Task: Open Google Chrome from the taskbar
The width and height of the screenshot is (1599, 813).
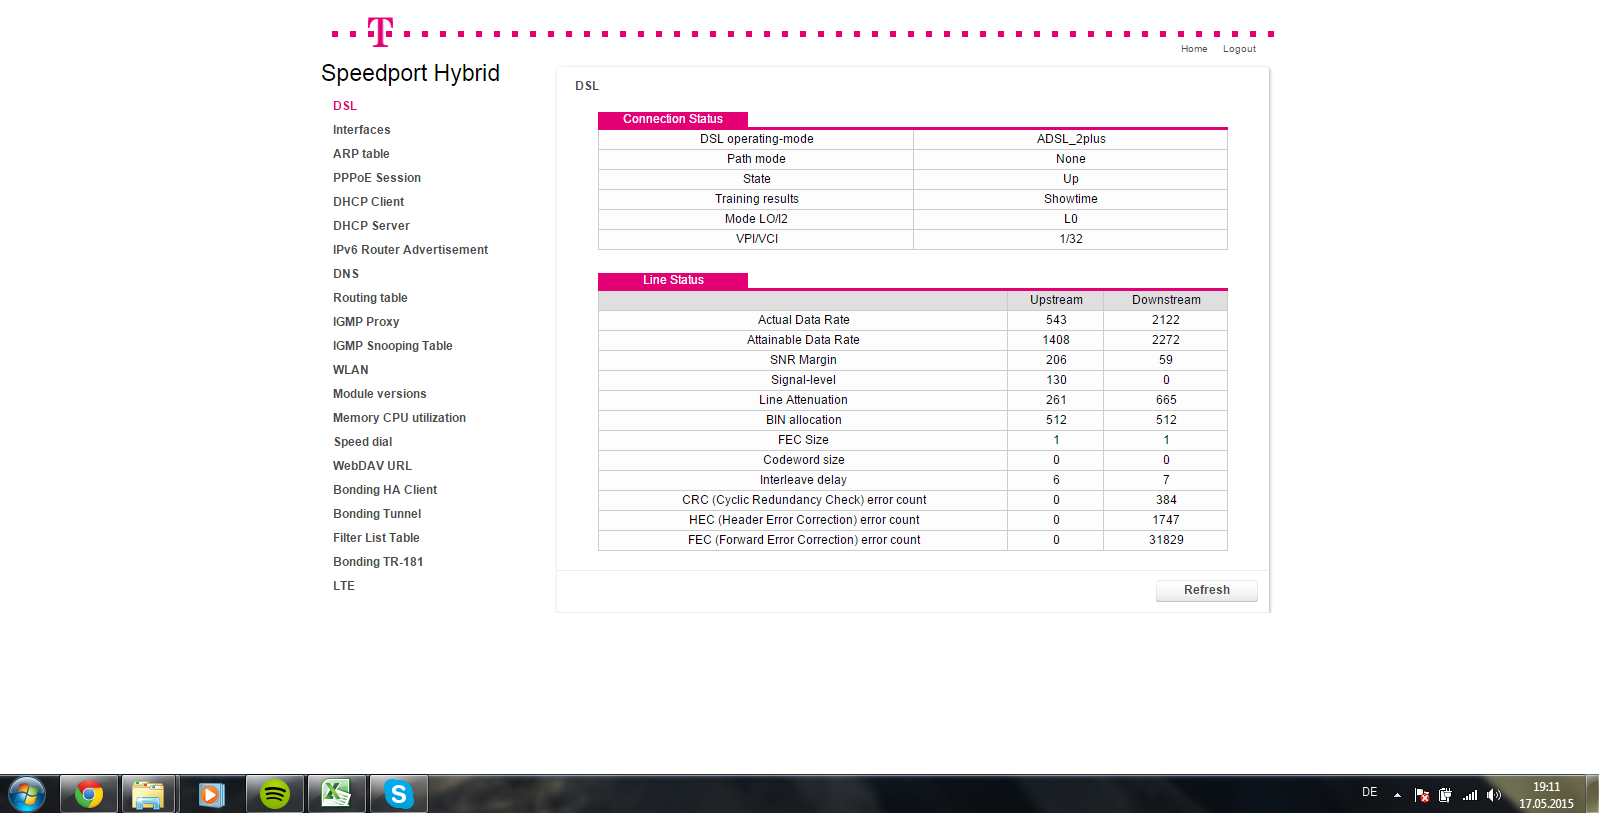Action: 89,794
